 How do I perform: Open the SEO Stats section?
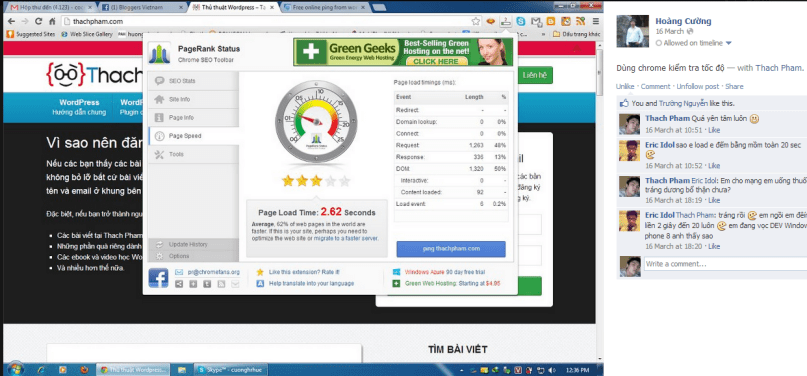tap(194, 81)
